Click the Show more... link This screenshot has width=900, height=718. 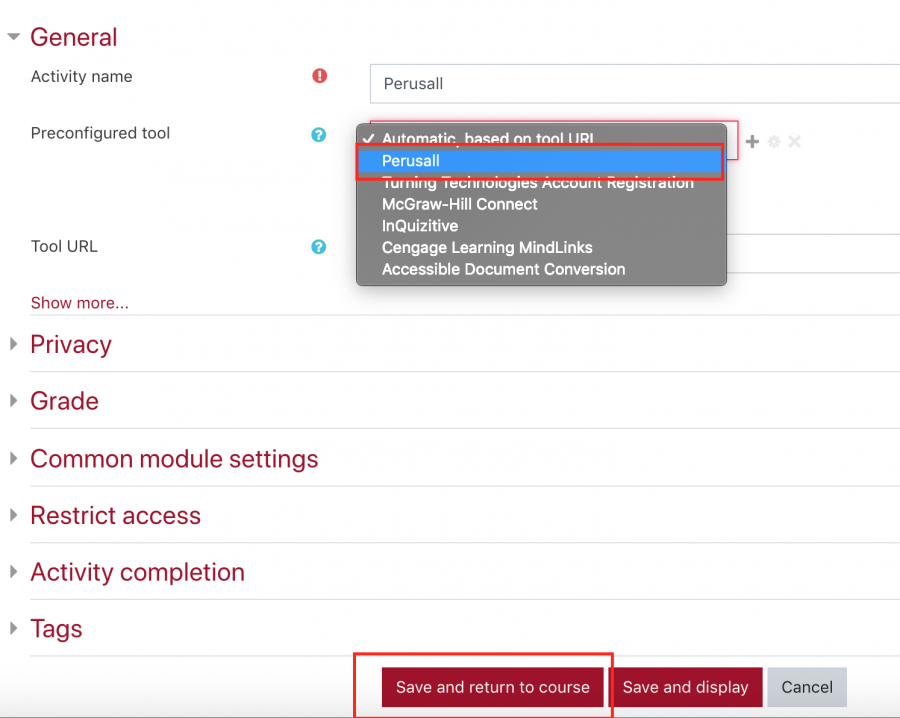click(80, 303)
